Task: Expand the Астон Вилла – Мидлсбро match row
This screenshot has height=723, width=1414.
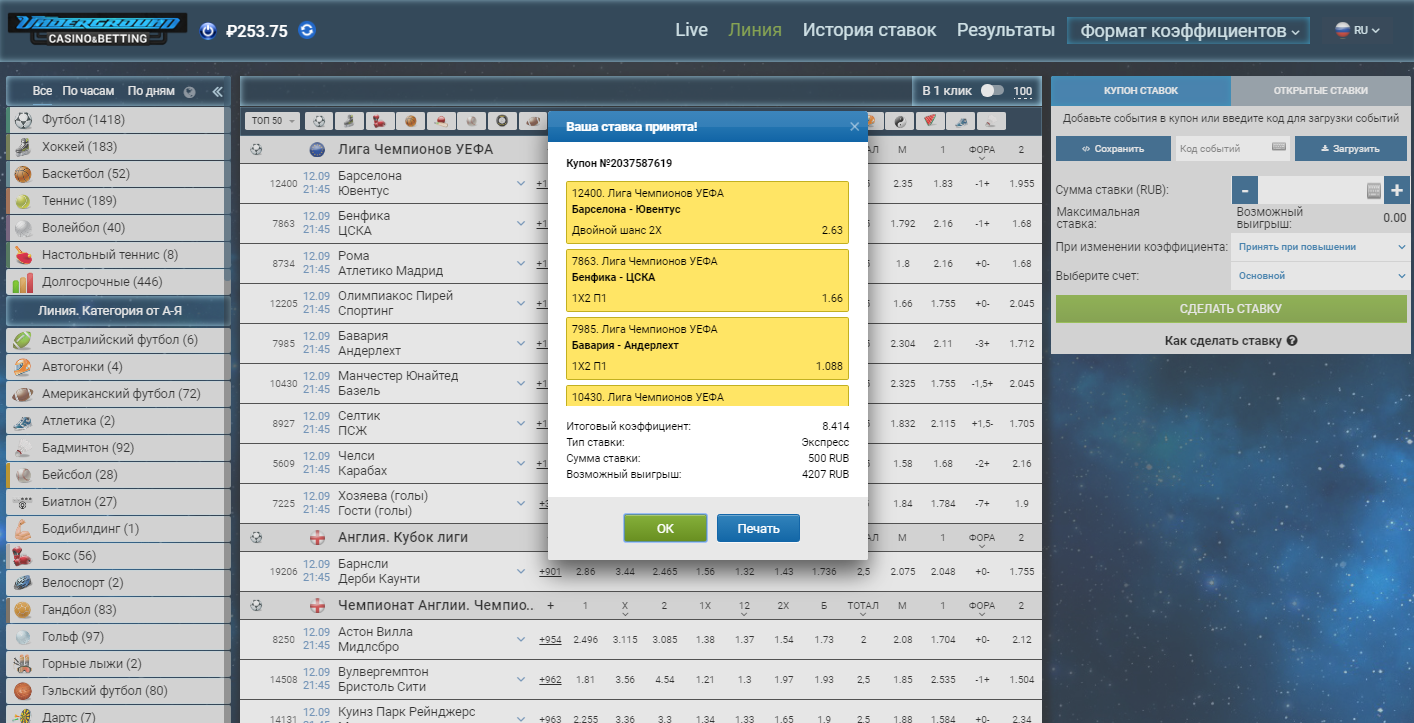Action: pyautogui.click(x=520, y=639)
